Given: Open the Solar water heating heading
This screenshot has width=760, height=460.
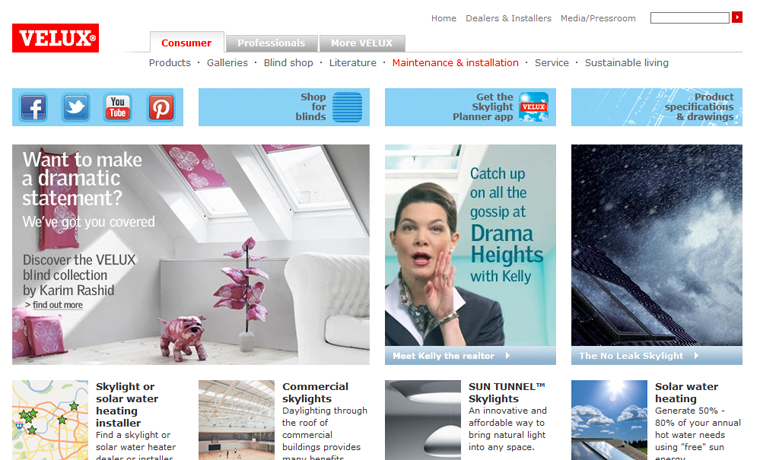Looking at the screenshot, I should [686, 393].
